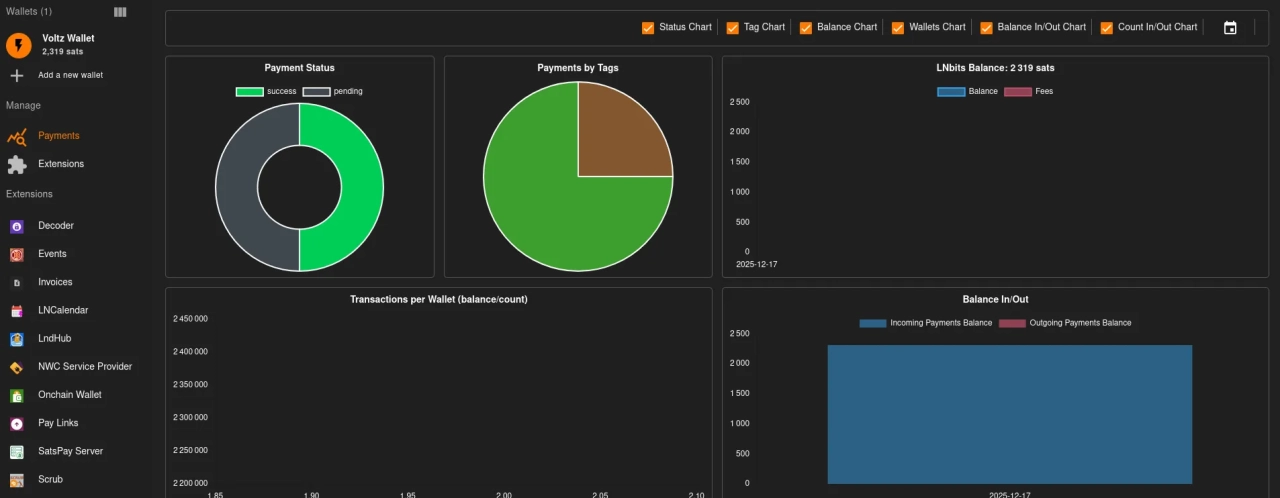This screenshot has height=498, width=1280.
Task: Click the Onchain Wallet icon
Action: 17,395
